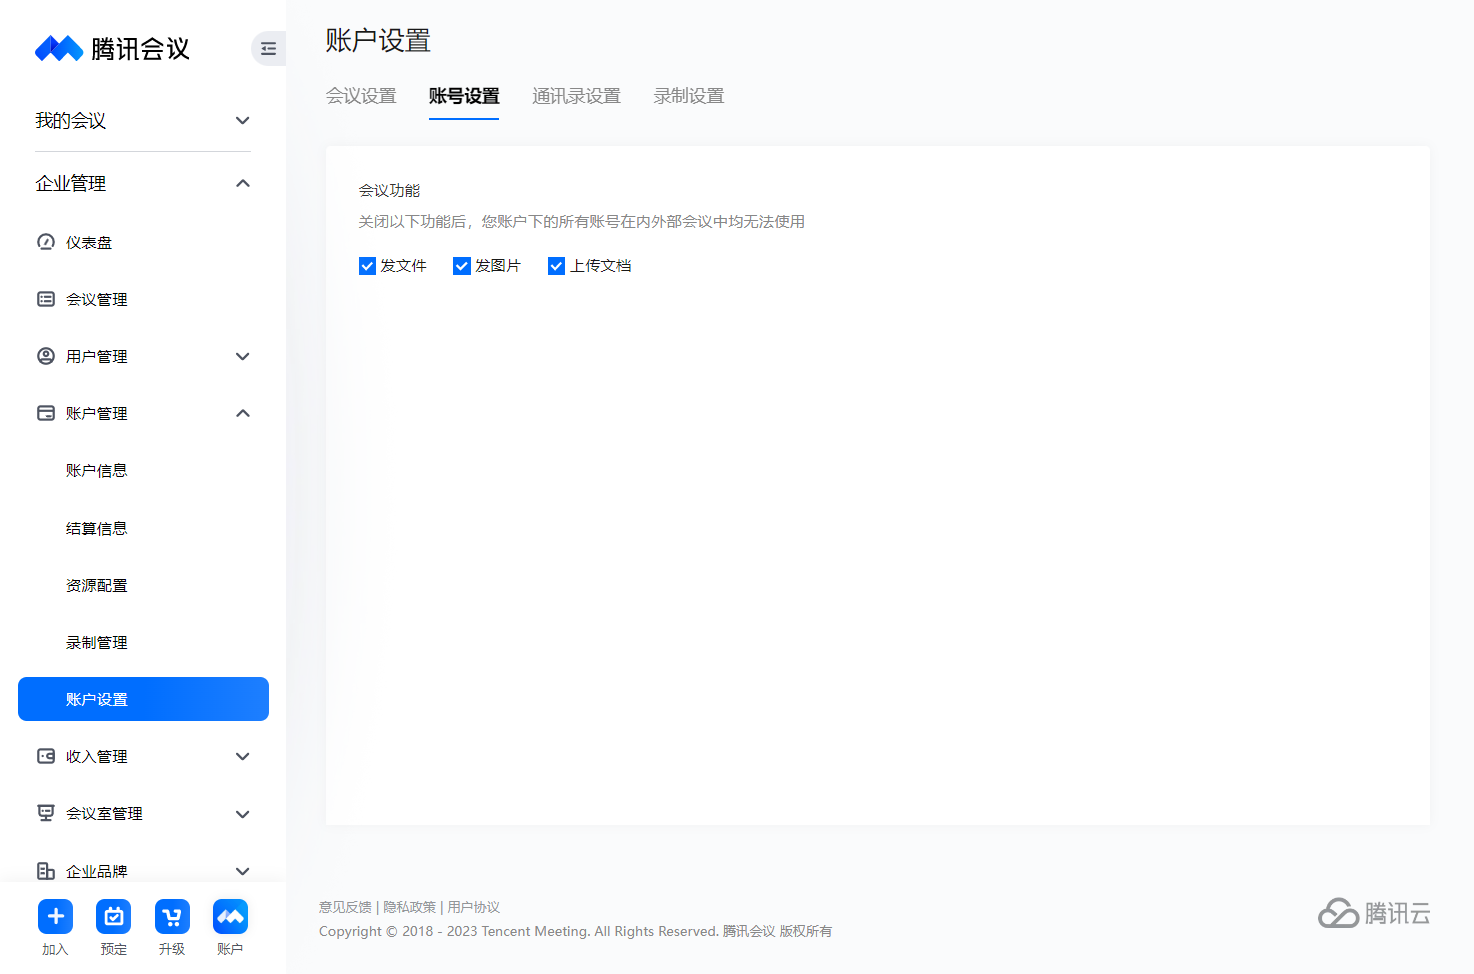Collapse the 企业管理 section chevron
Viewport: 1474px width, 974px height.
coord(242,183)
